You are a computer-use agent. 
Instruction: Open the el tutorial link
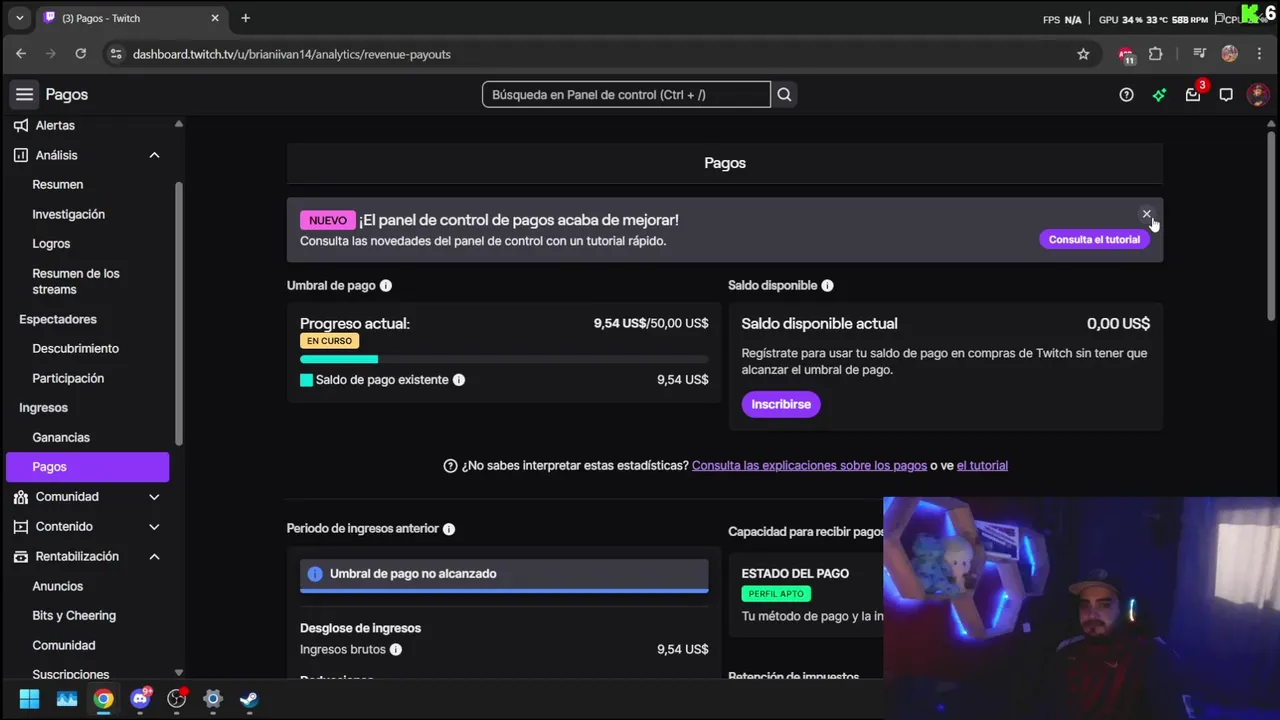coord(982,466)
